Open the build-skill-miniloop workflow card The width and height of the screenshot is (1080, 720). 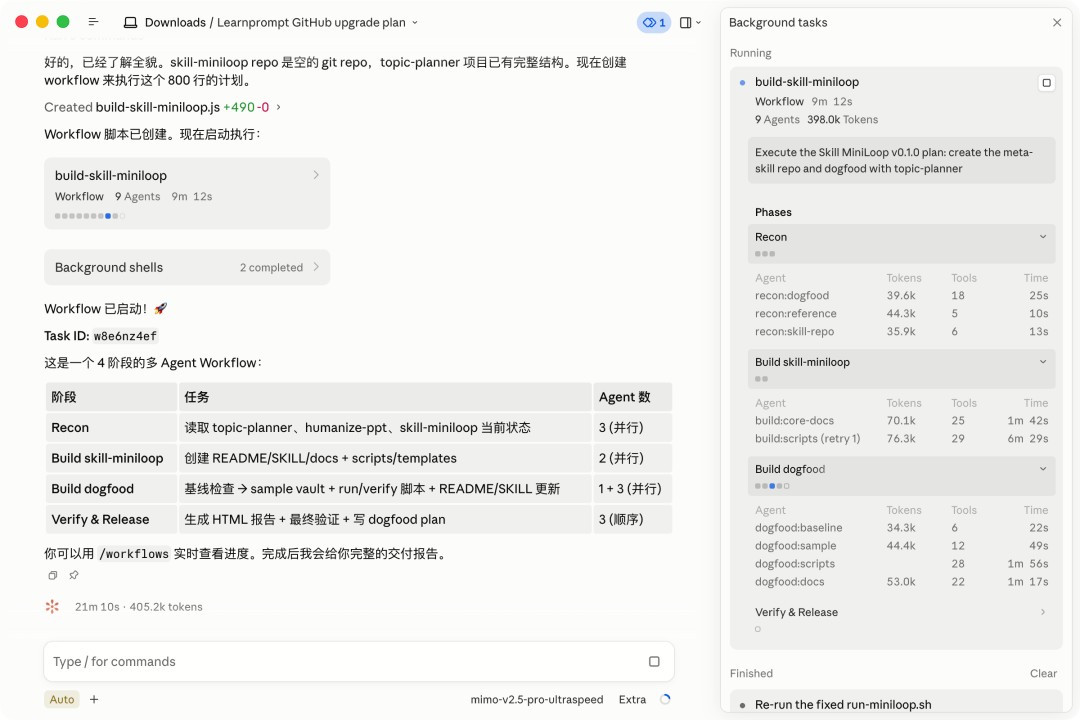(x=187, y=194)
